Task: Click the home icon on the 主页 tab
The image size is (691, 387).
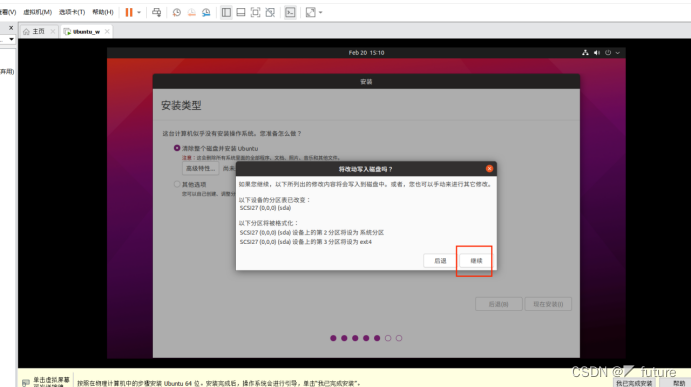Action: (x=26, y=32)
